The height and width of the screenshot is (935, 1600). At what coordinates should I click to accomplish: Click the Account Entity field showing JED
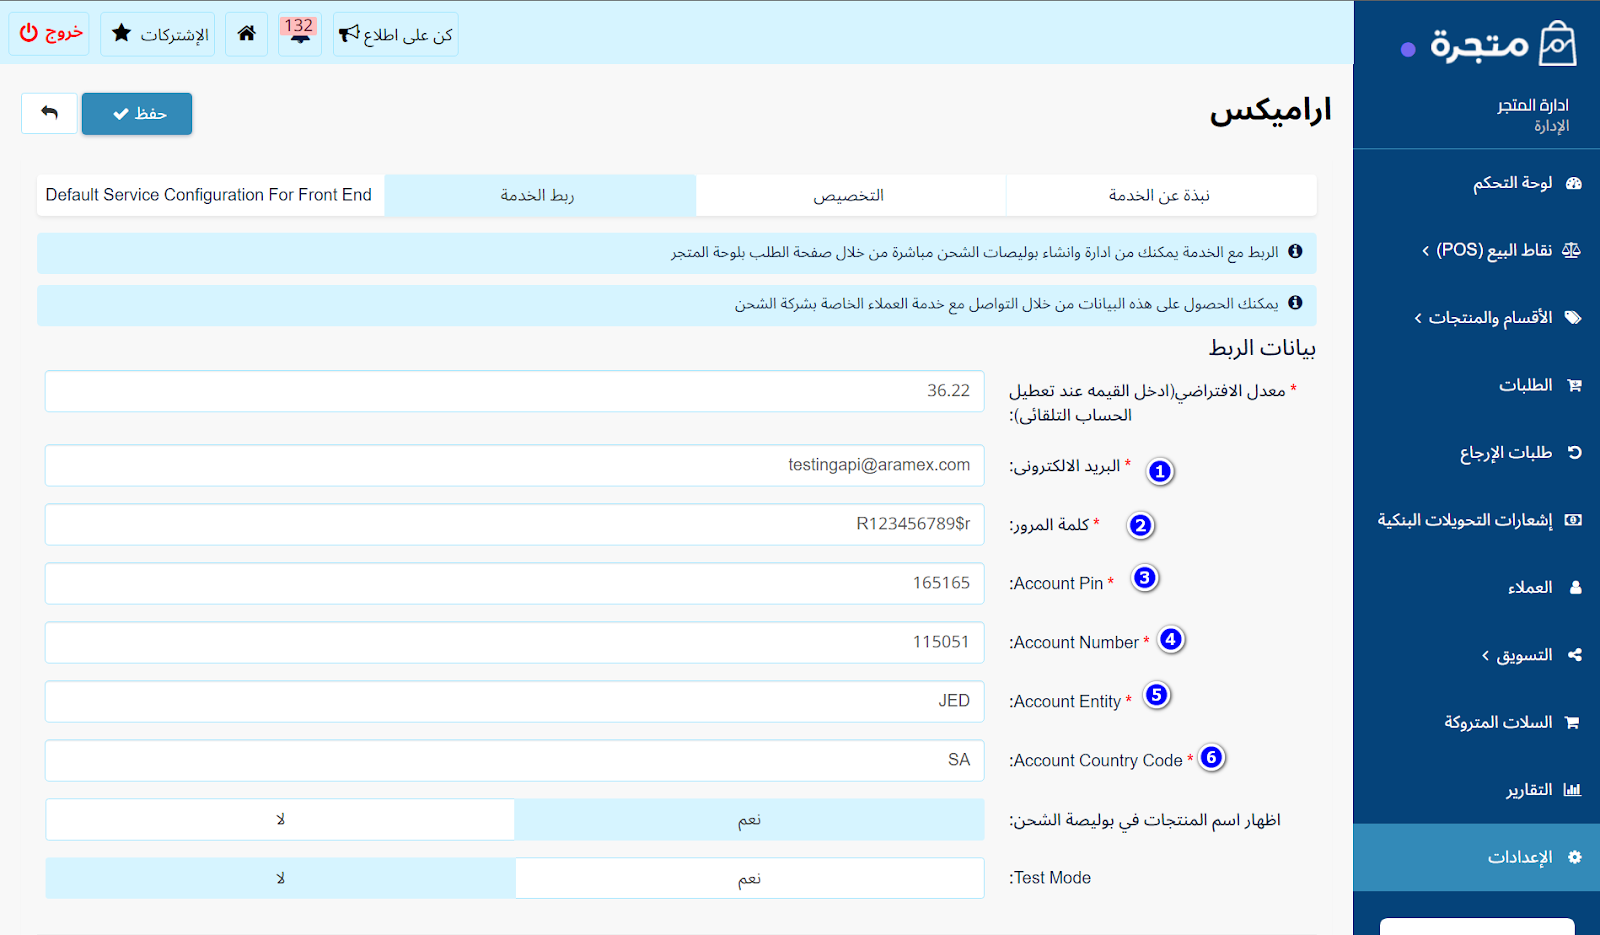coord(515,701)
